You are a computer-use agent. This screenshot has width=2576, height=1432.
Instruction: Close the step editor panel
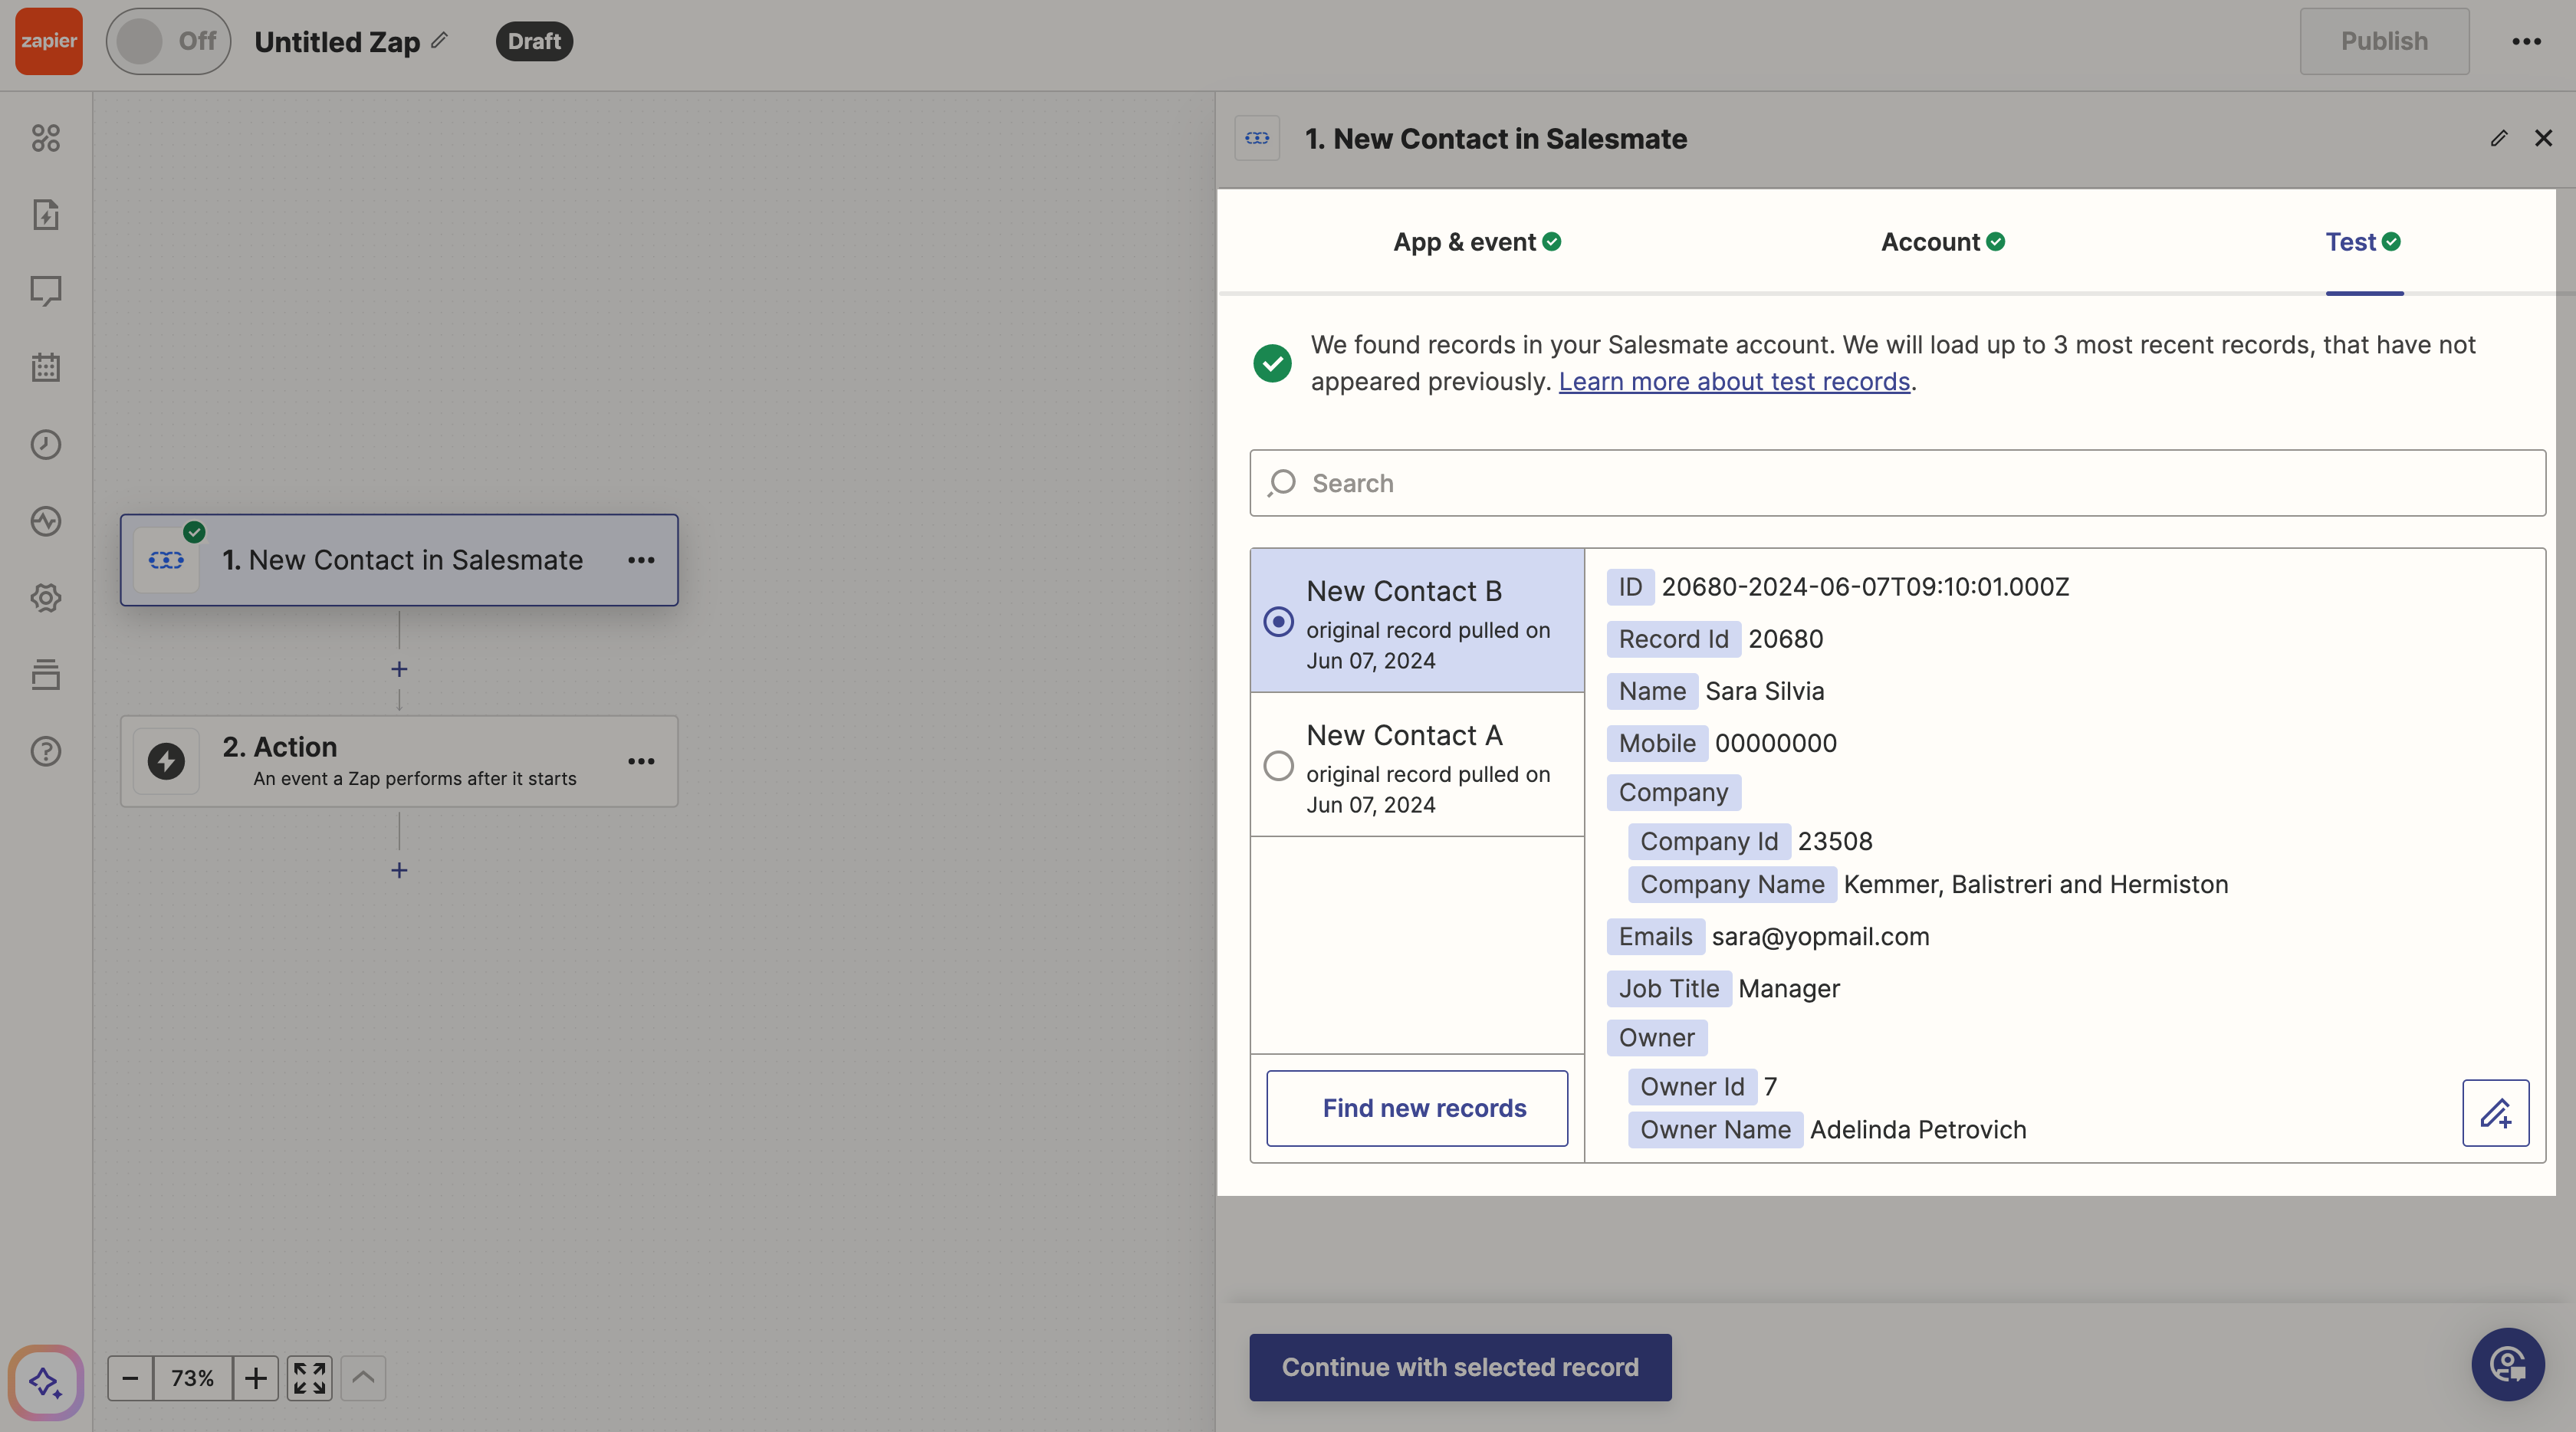click(2544, 138)
